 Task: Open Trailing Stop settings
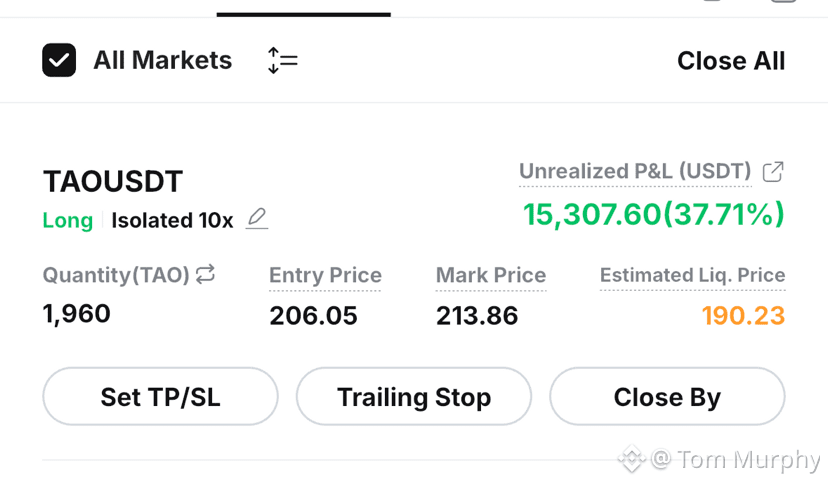coord(414,396)
